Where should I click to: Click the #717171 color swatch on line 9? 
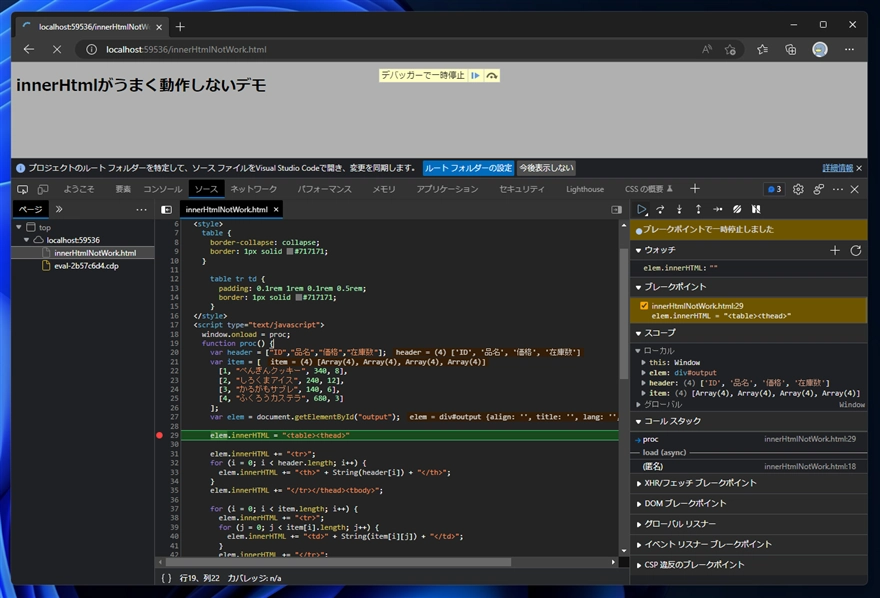tap(290, 251)
